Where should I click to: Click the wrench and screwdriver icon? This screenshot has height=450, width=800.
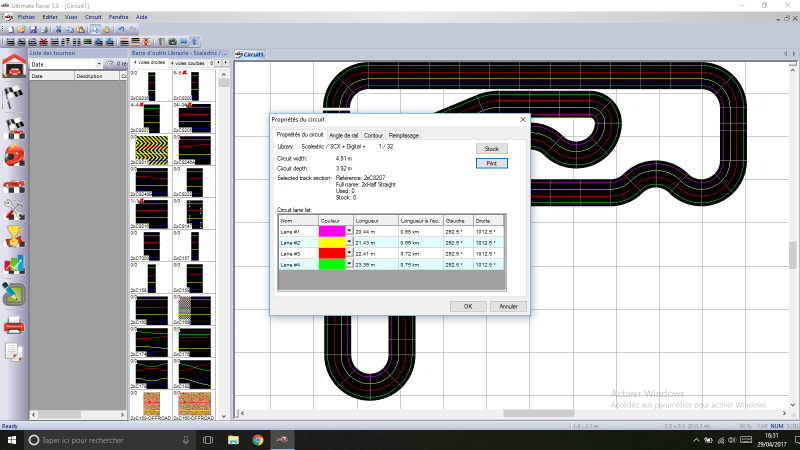[14, 209]
